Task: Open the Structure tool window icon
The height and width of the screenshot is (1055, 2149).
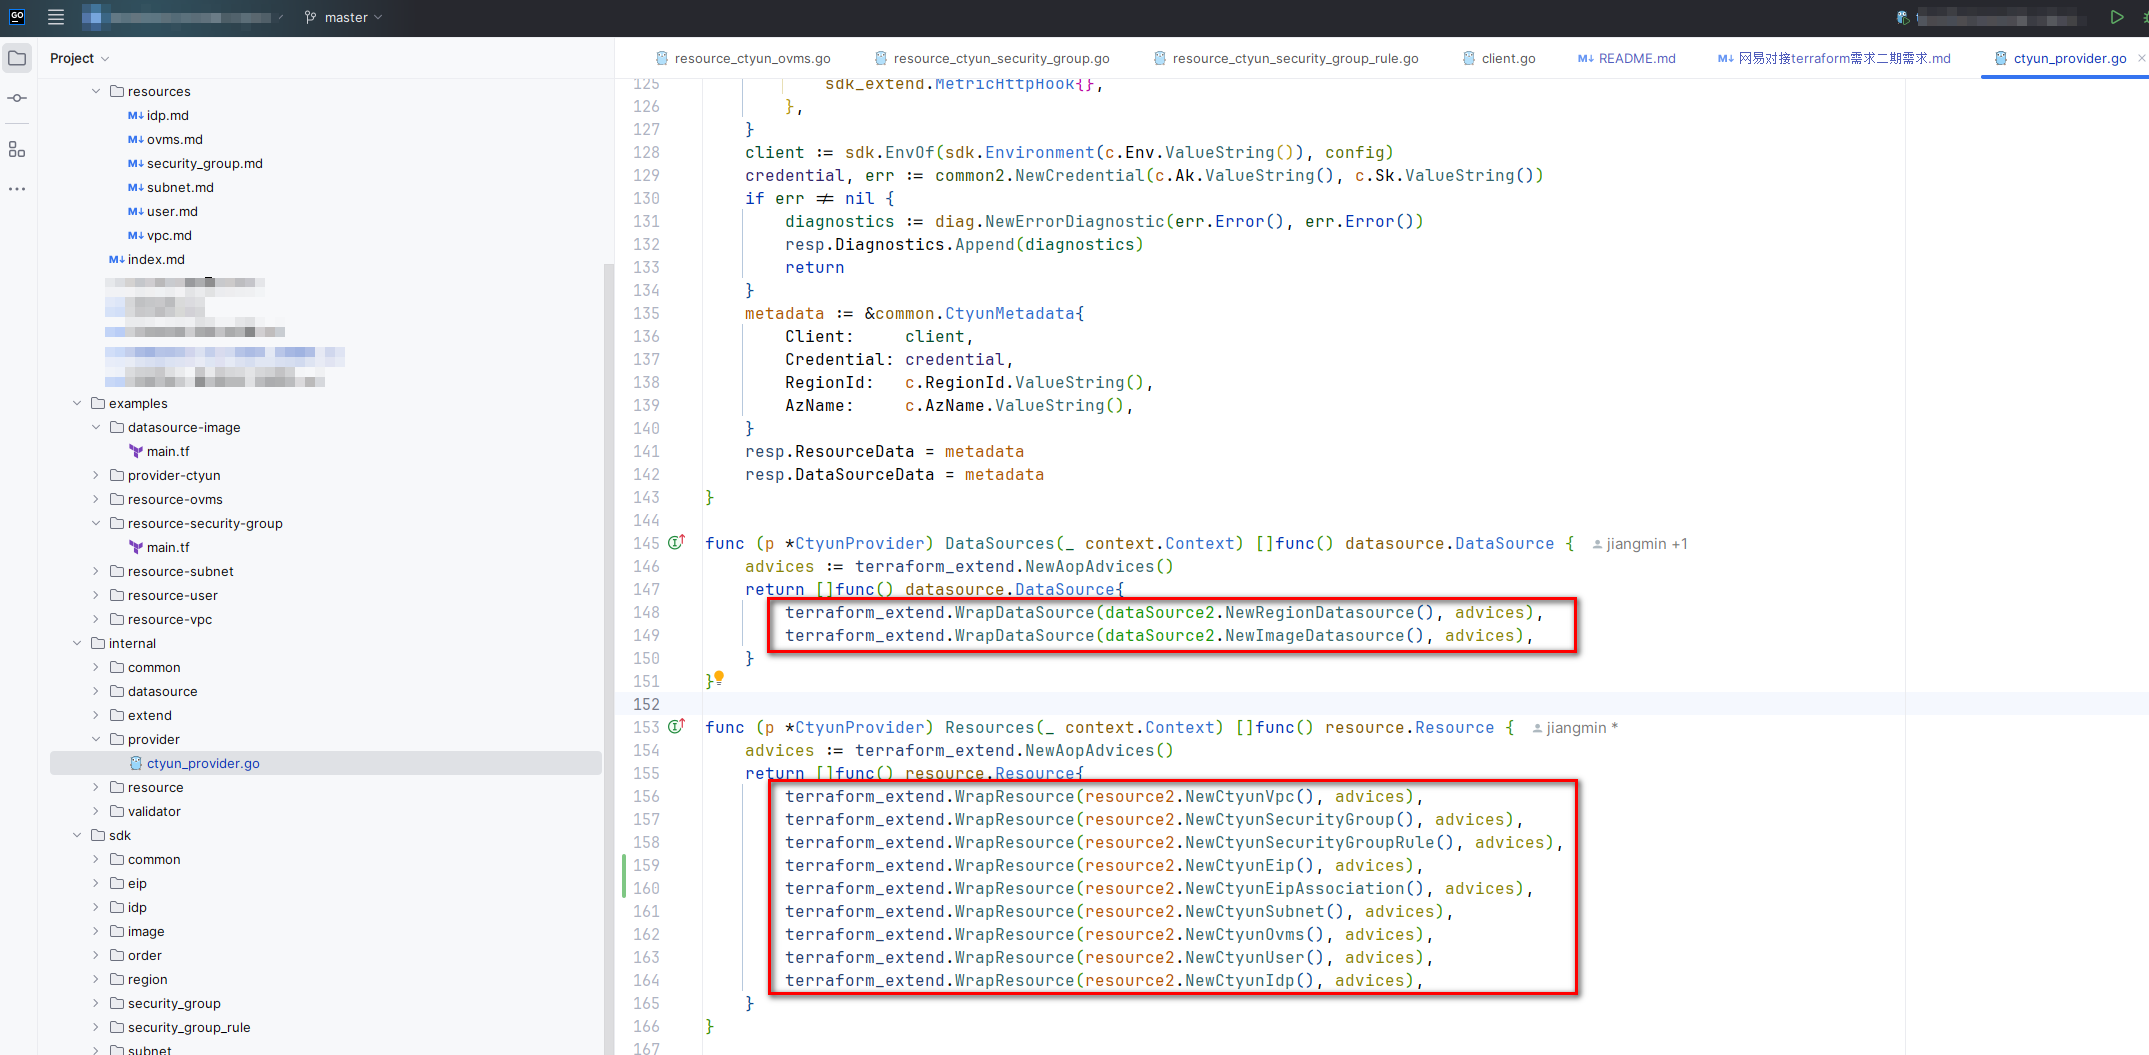Action: pyautogui.click(x=17, y=149)
